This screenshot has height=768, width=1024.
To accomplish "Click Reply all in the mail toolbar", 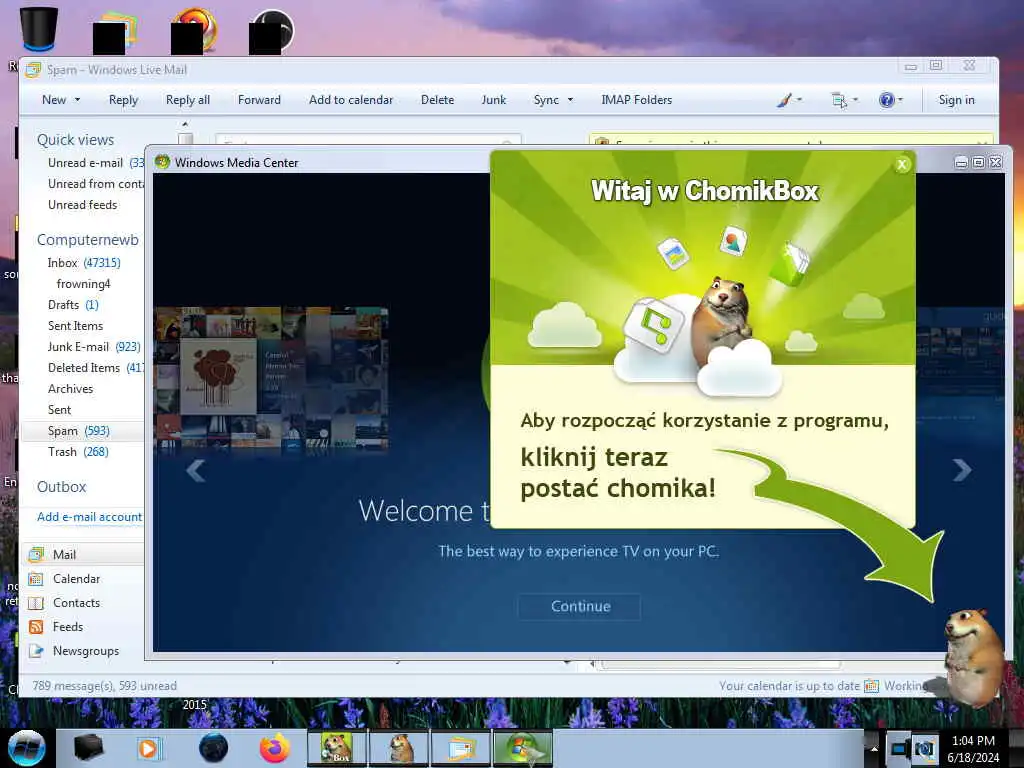I will pos(187,100).
